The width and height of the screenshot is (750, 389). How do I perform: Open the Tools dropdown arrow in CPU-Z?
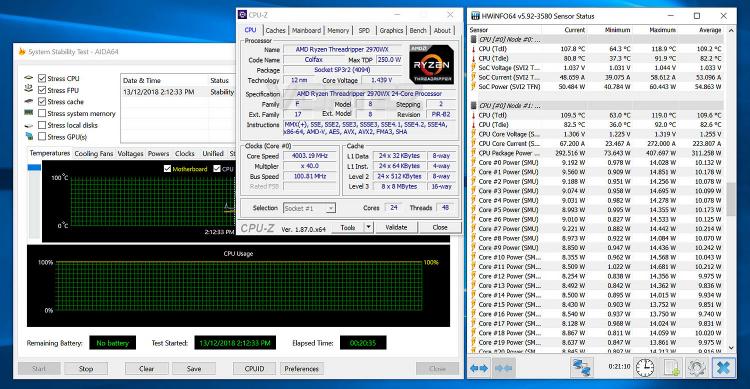click(369, 227)
